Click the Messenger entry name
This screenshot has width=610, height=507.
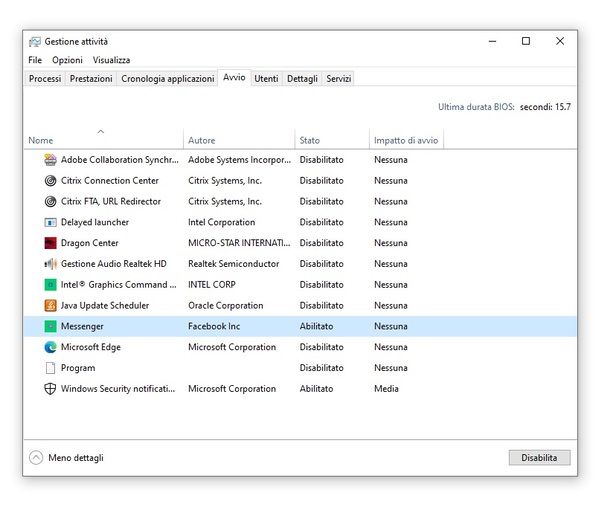(82, 326)
